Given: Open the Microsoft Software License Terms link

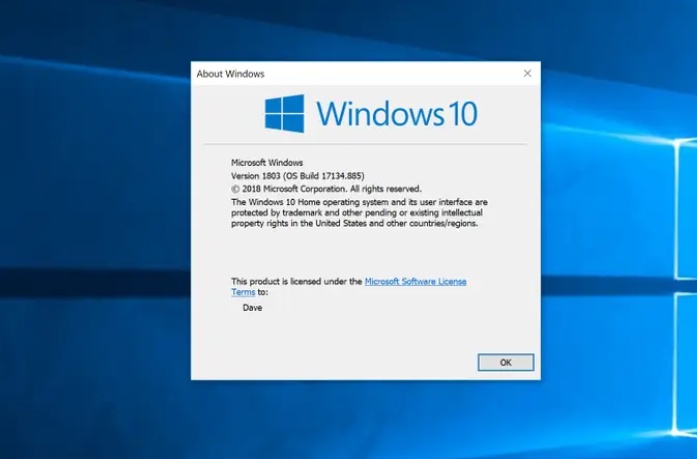Looking at the screenshot, I should (415, 281).
